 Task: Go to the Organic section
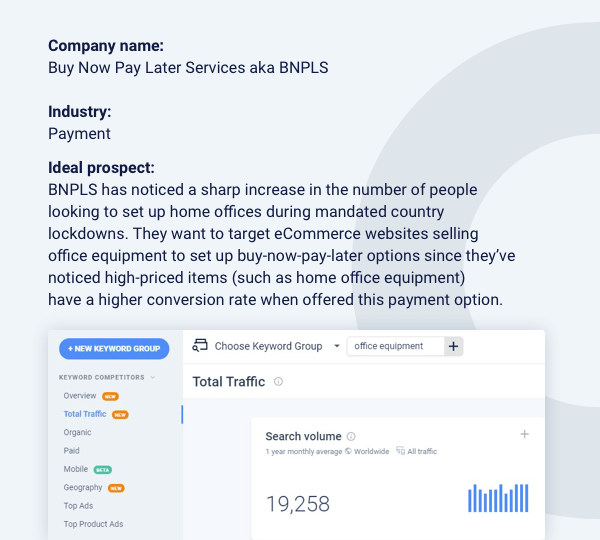point(77,433)
